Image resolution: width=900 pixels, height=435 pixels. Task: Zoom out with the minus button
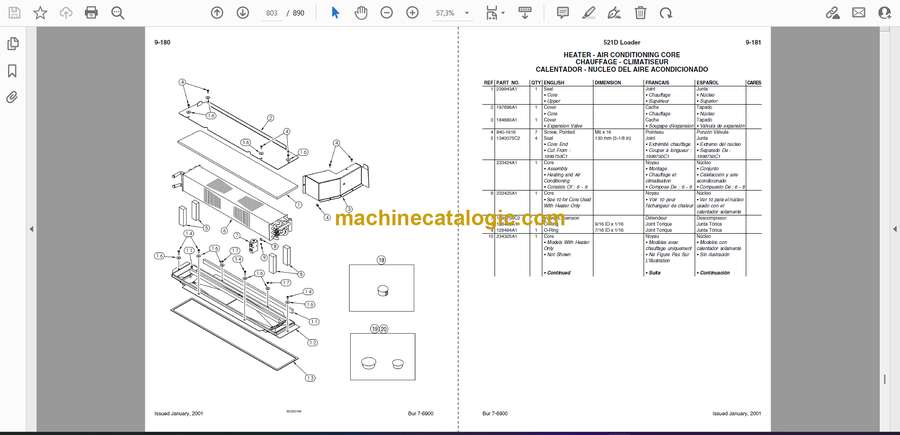coord(387,13)
